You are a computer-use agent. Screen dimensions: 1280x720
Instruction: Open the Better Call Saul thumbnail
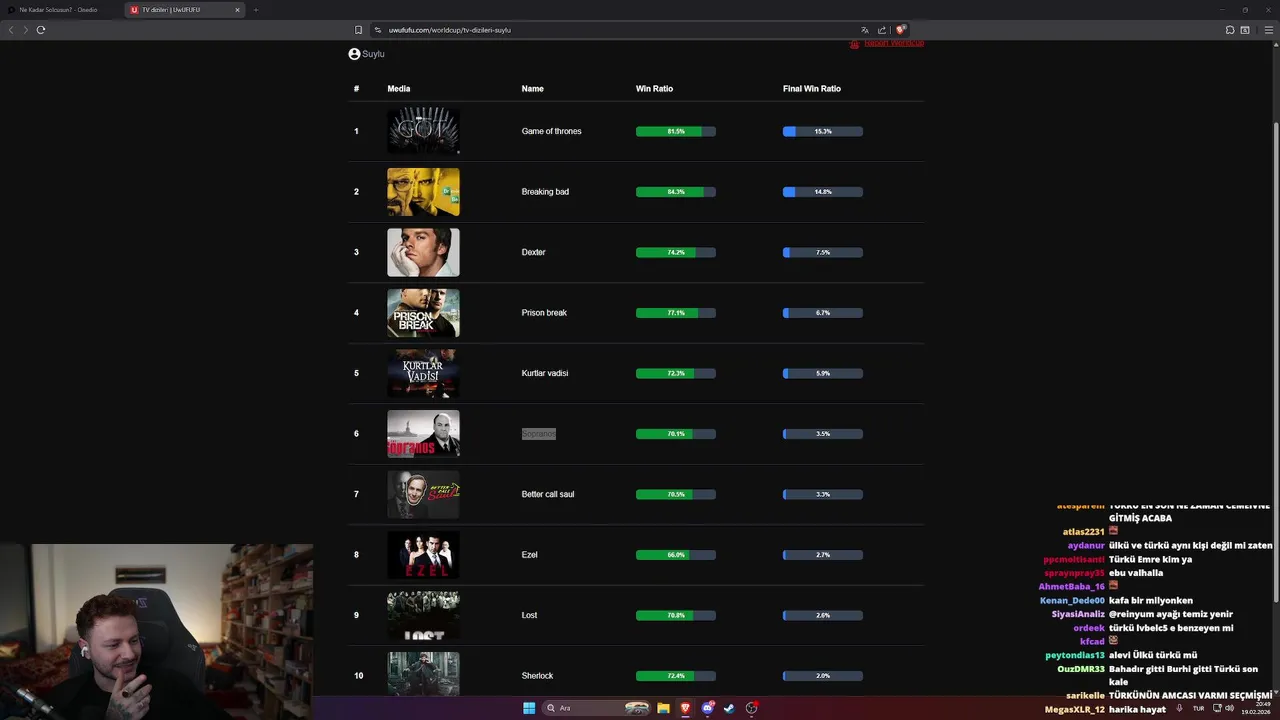pyautogui.click(x=424, y=494)
